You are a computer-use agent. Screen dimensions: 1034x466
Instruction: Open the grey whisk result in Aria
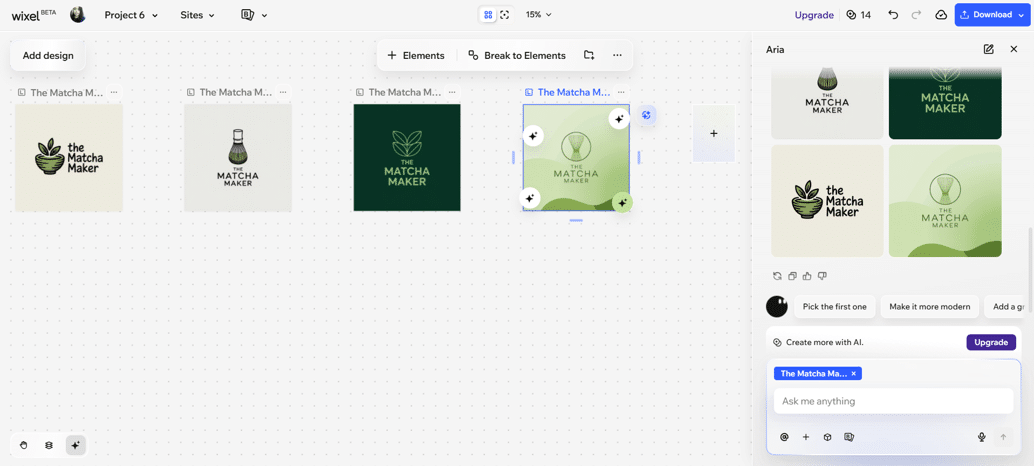(827, 103)
